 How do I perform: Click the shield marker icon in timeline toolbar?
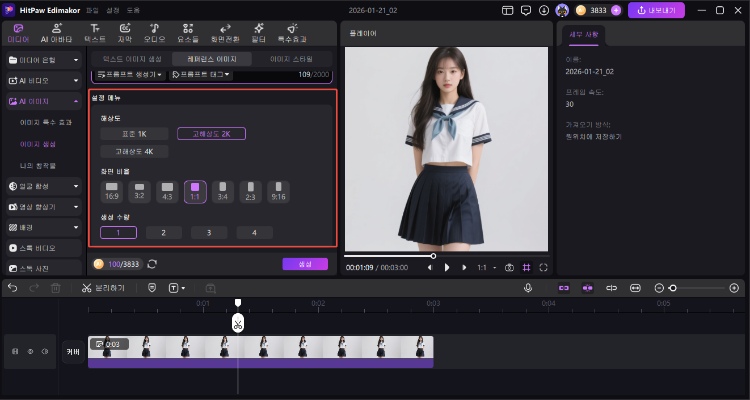click(x=152, y=288)
